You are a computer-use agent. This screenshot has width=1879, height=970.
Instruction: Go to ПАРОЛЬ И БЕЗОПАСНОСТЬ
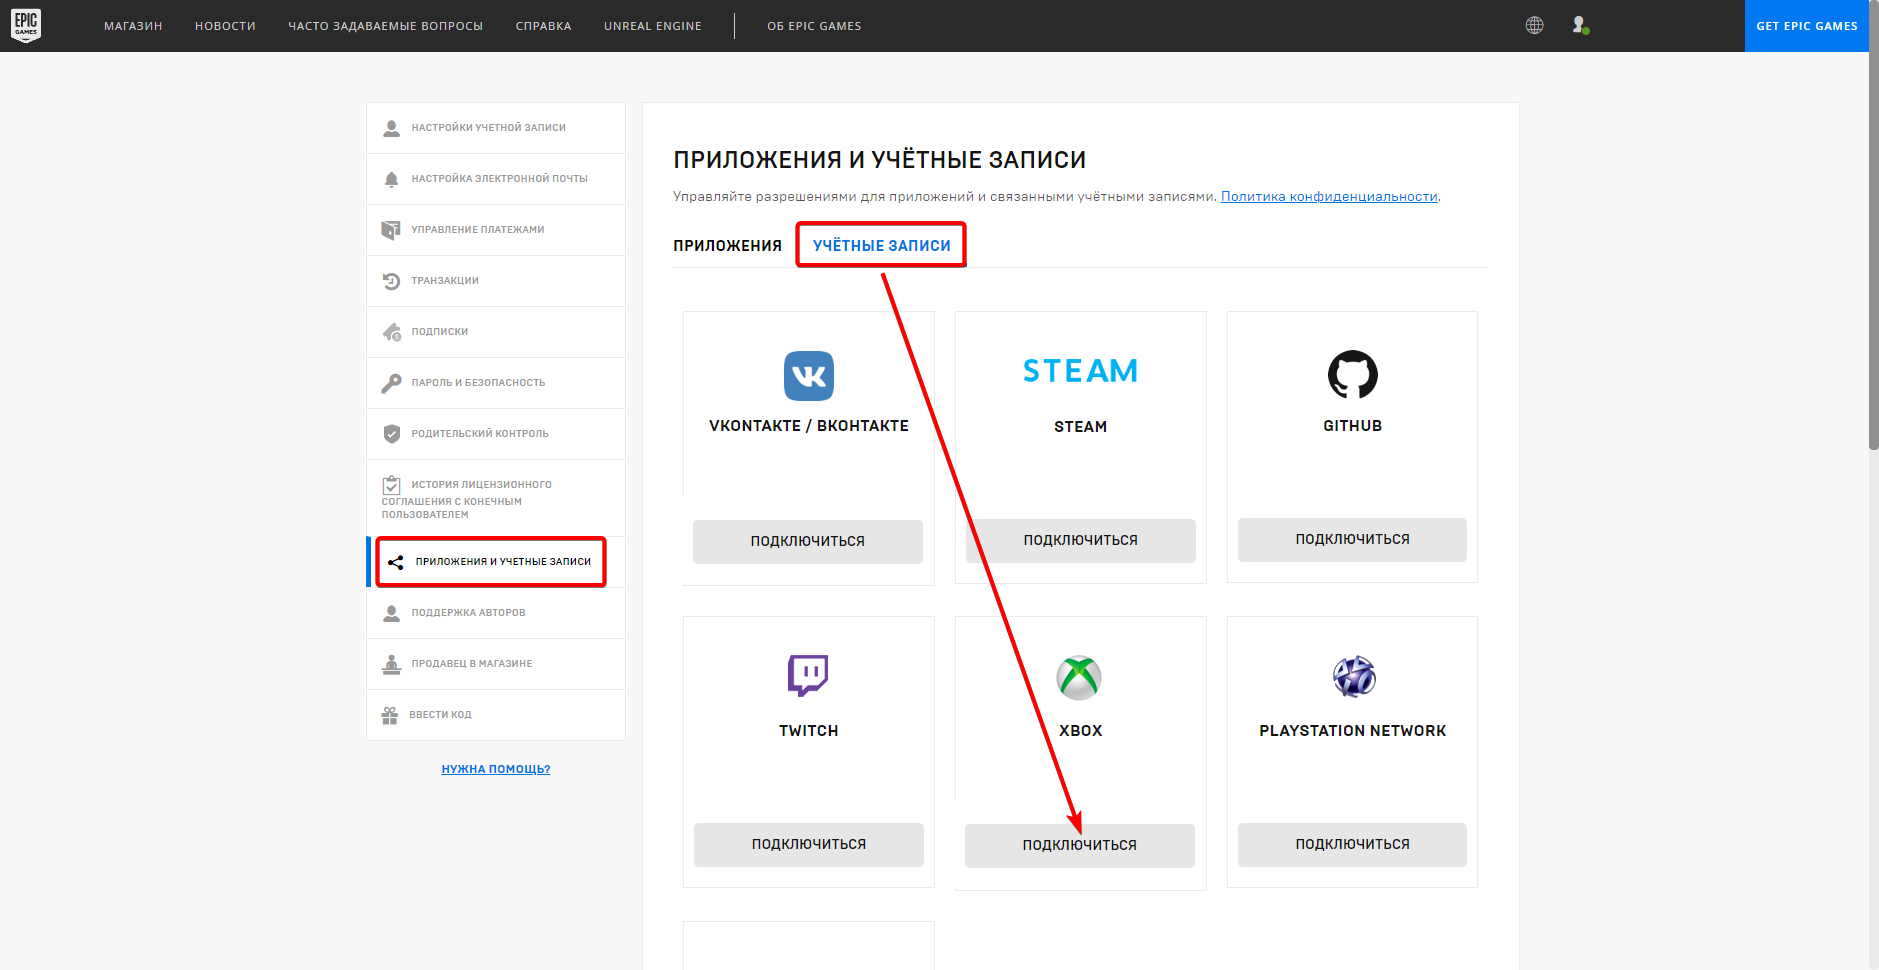(496, 383)
